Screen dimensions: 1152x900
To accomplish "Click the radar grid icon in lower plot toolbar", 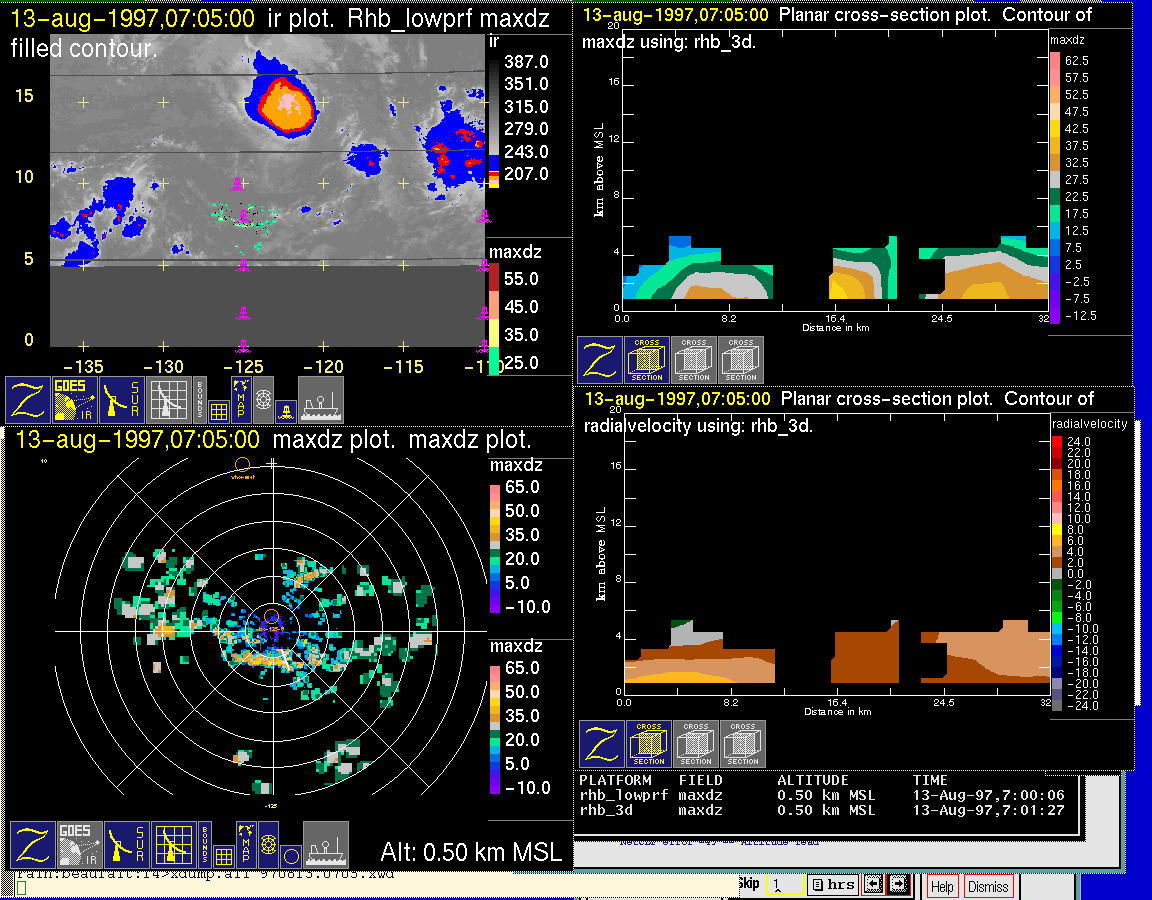I will point(173,845).
